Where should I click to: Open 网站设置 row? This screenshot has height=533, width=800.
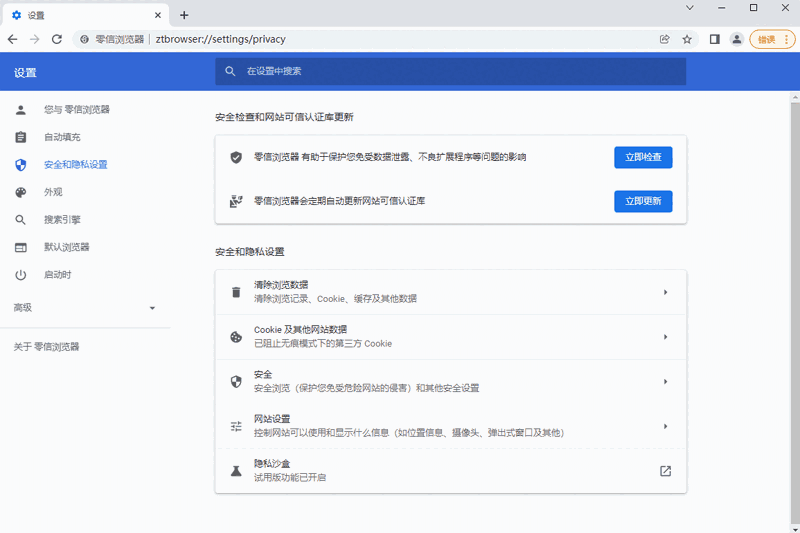(451, 426)
